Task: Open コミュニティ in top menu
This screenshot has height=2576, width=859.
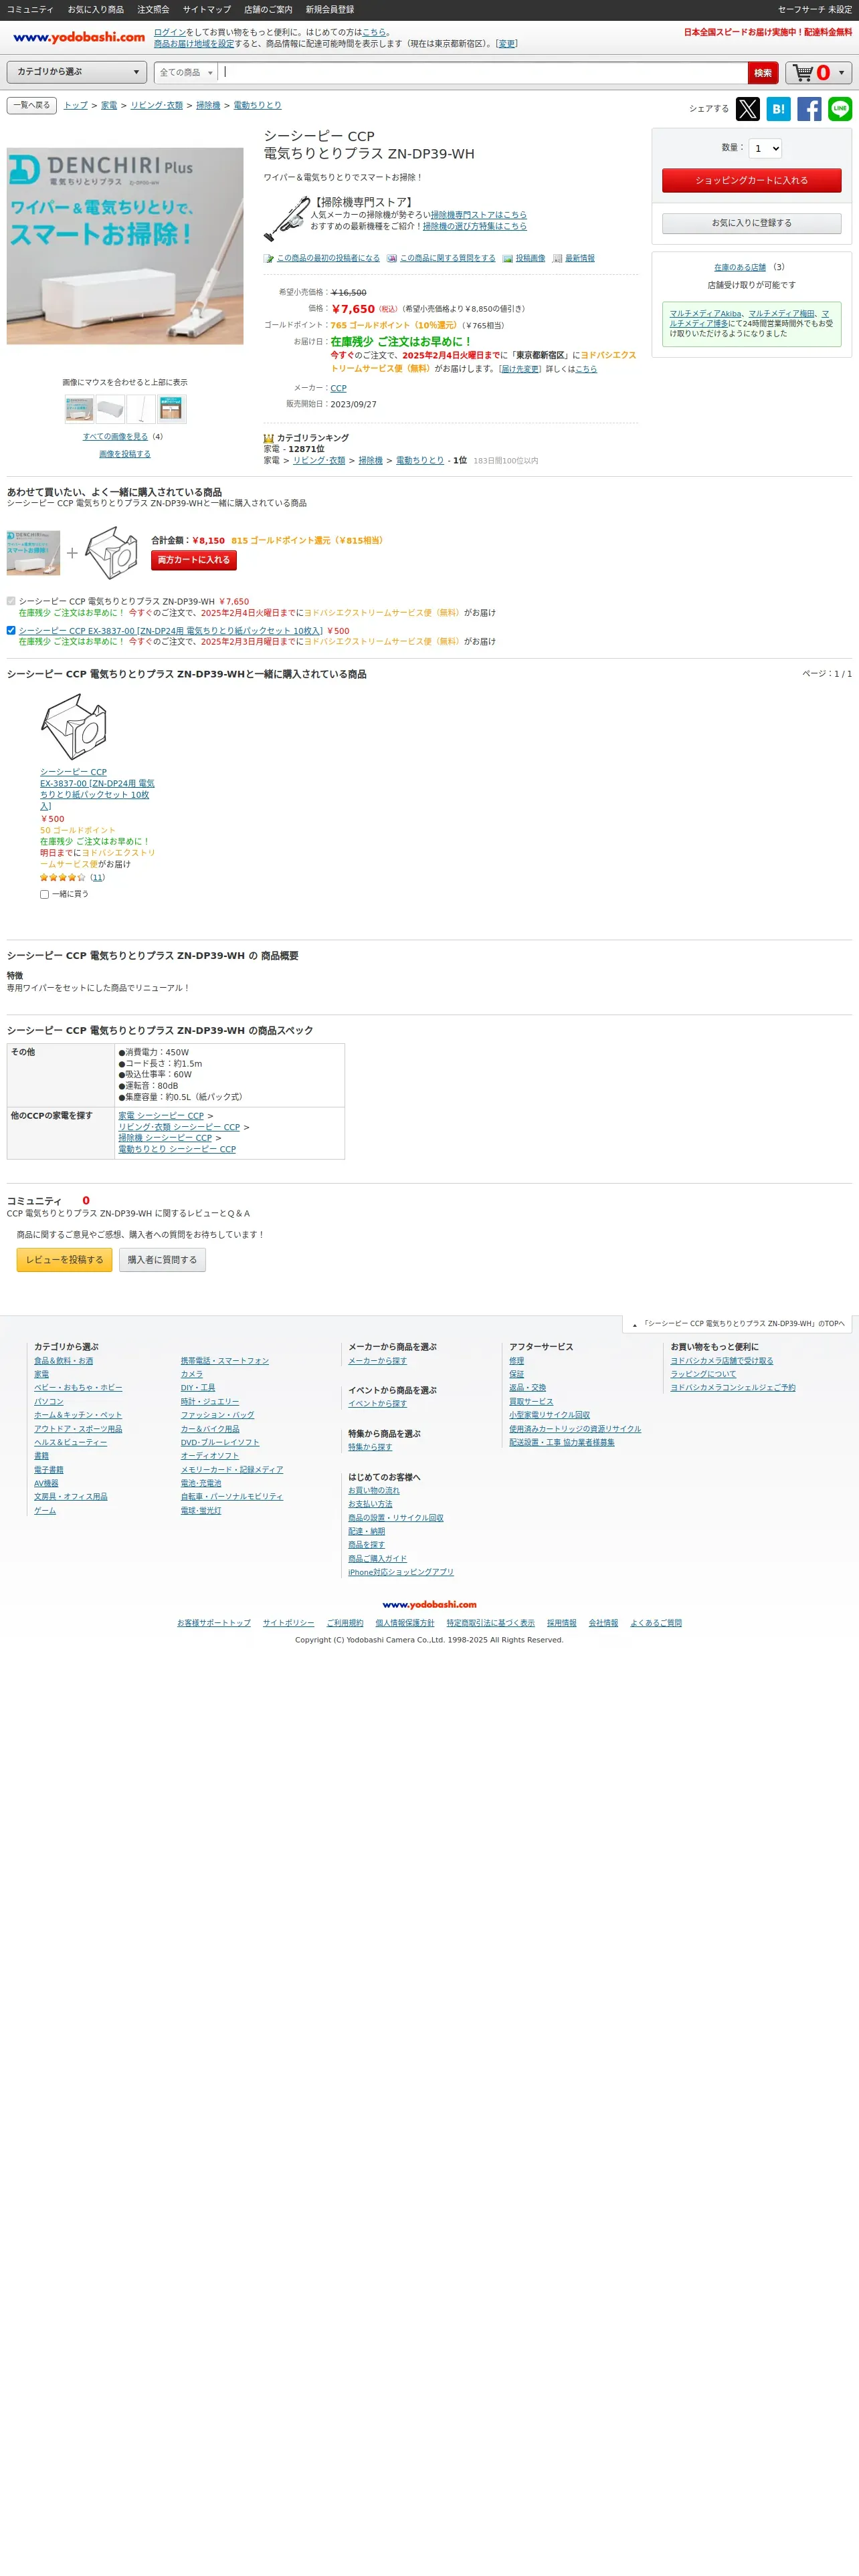Action: (x=30, y=9)
